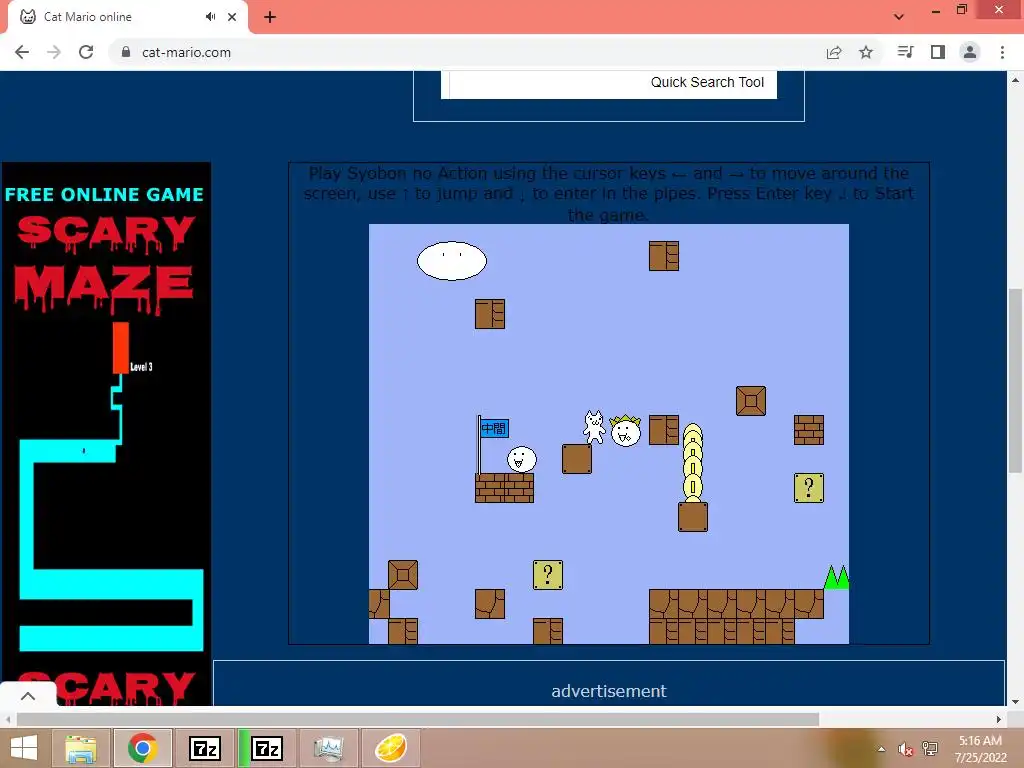Screen dimensions: 1024x768
Task: Bookmark this page with the star icon
Action: point(866,52)
